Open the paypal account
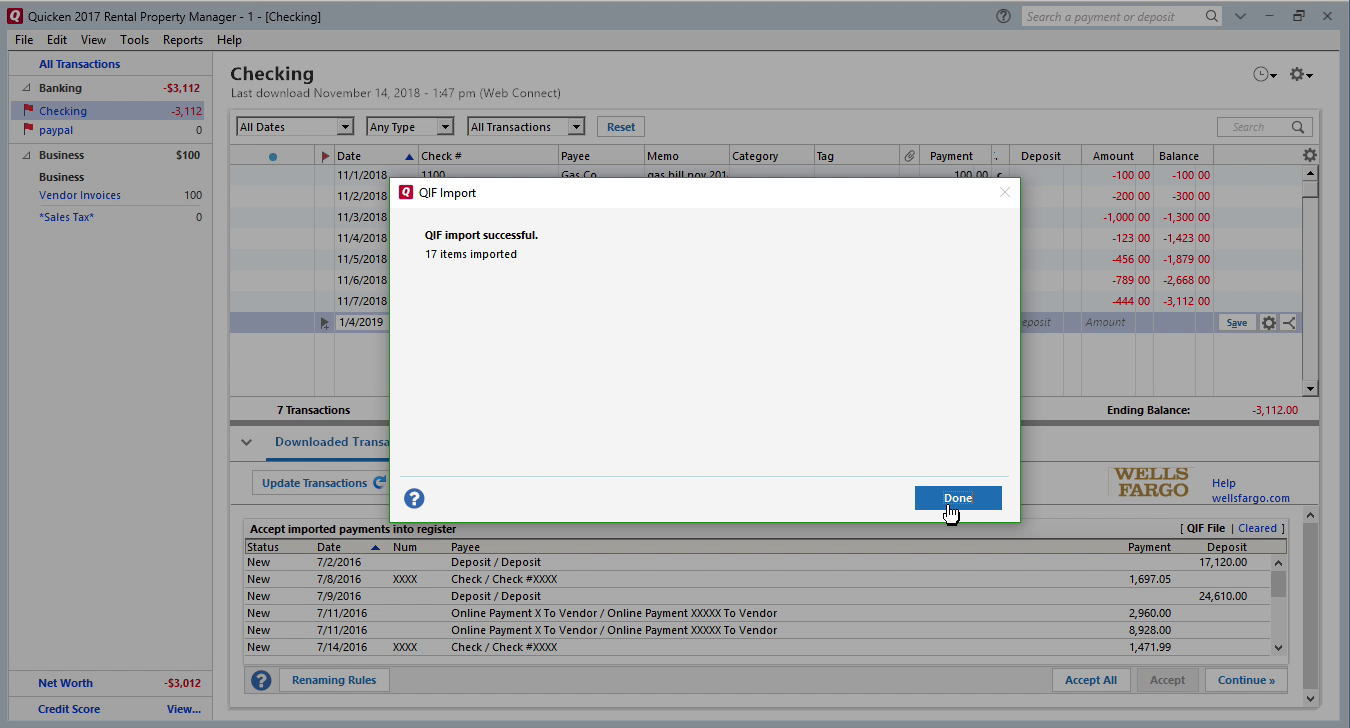The image size is (1350, 728). pyautogui.click(x=56, y=130)
